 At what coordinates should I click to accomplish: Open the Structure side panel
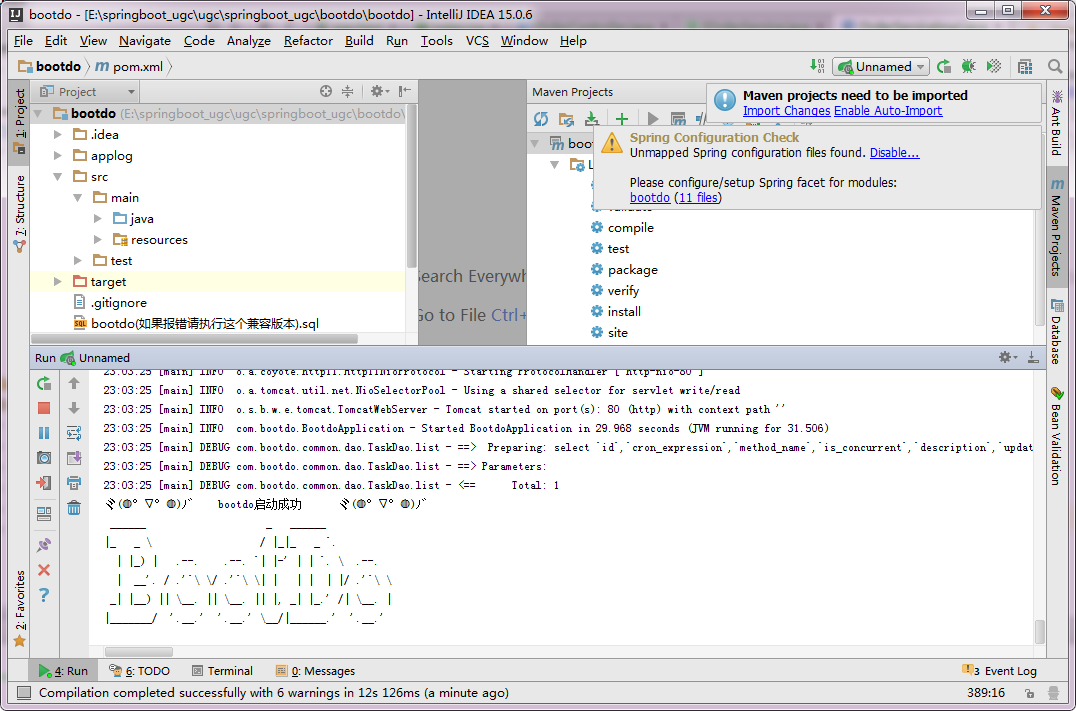(x=19, y=214)
